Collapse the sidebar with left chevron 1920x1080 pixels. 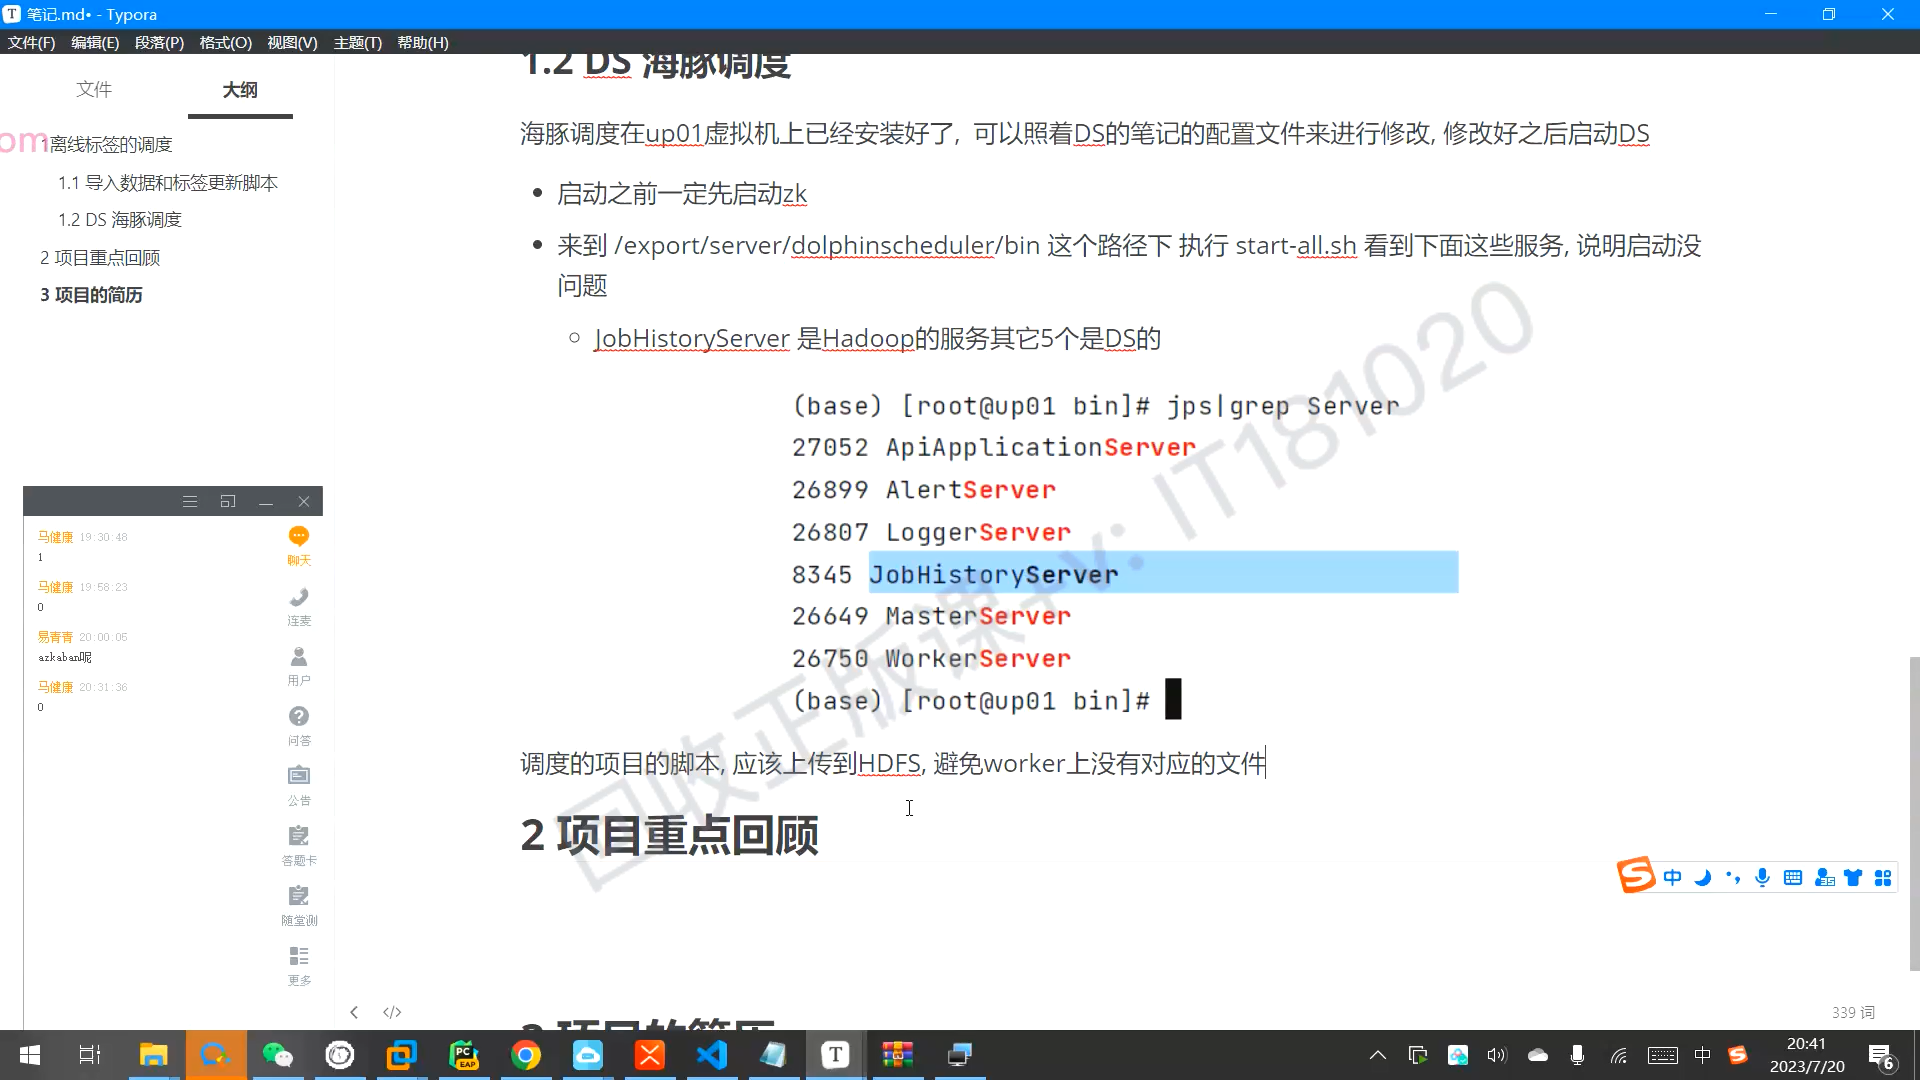(354, 1012)
